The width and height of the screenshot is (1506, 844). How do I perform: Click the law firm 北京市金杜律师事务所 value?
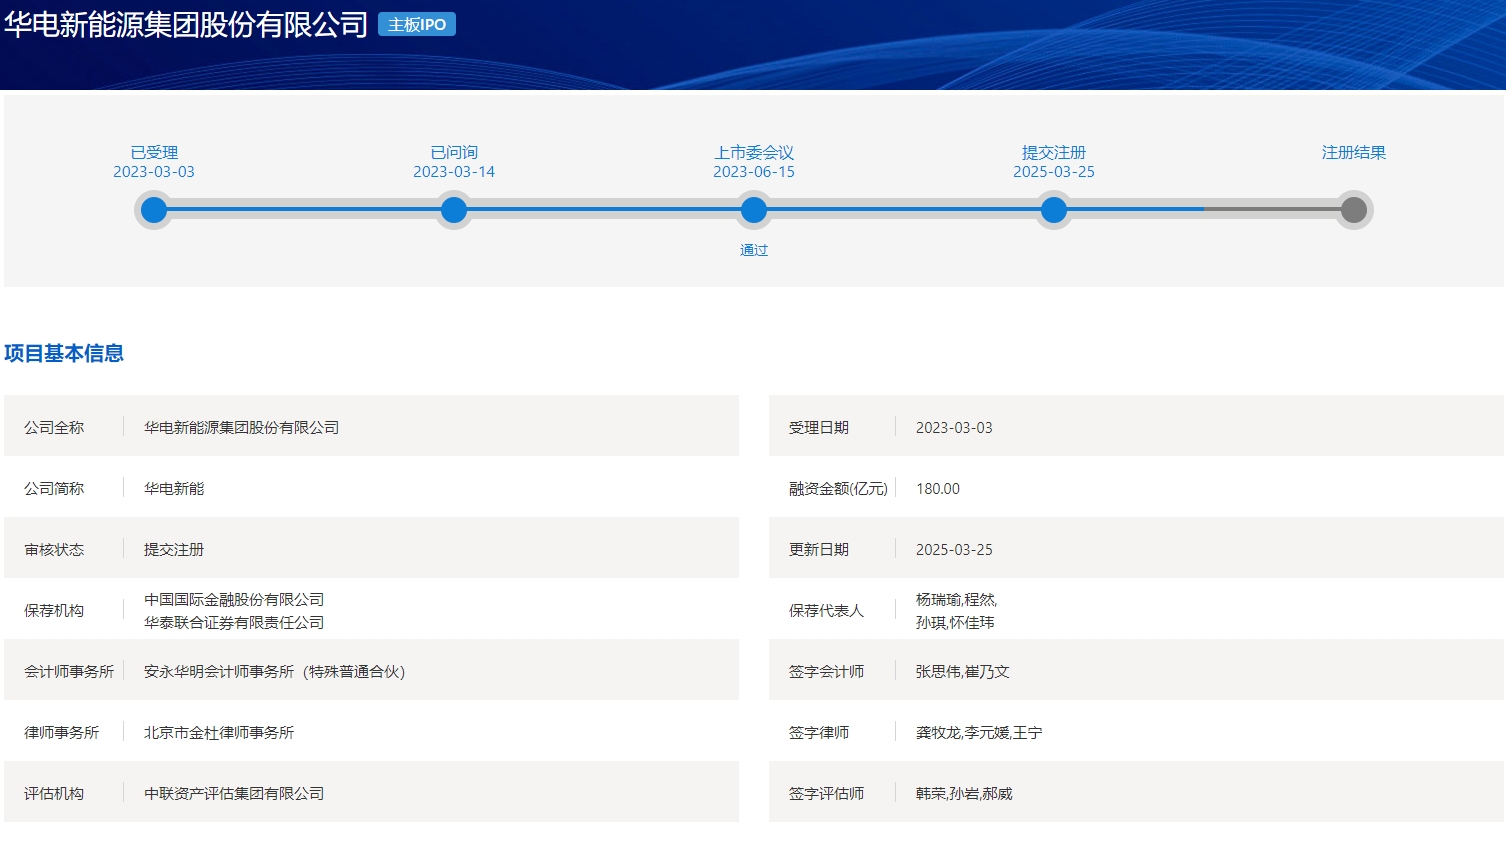click(219, 732)
